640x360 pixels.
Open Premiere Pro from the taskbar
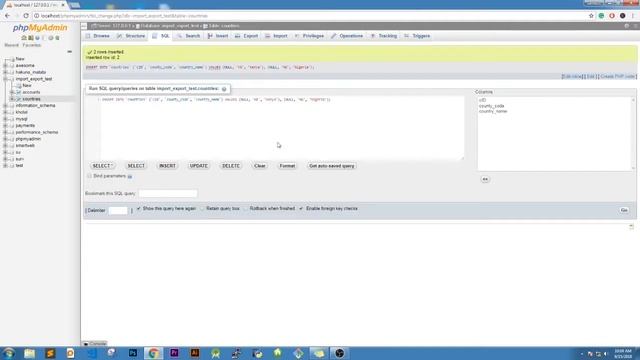174,353
